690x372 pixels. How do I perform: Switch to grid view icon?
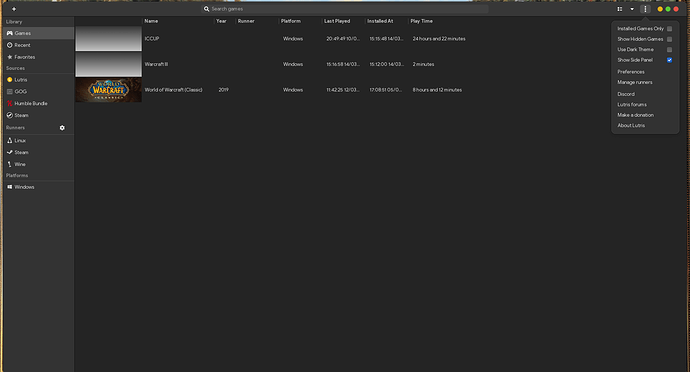pyautogui.click(x=620, y=9)
